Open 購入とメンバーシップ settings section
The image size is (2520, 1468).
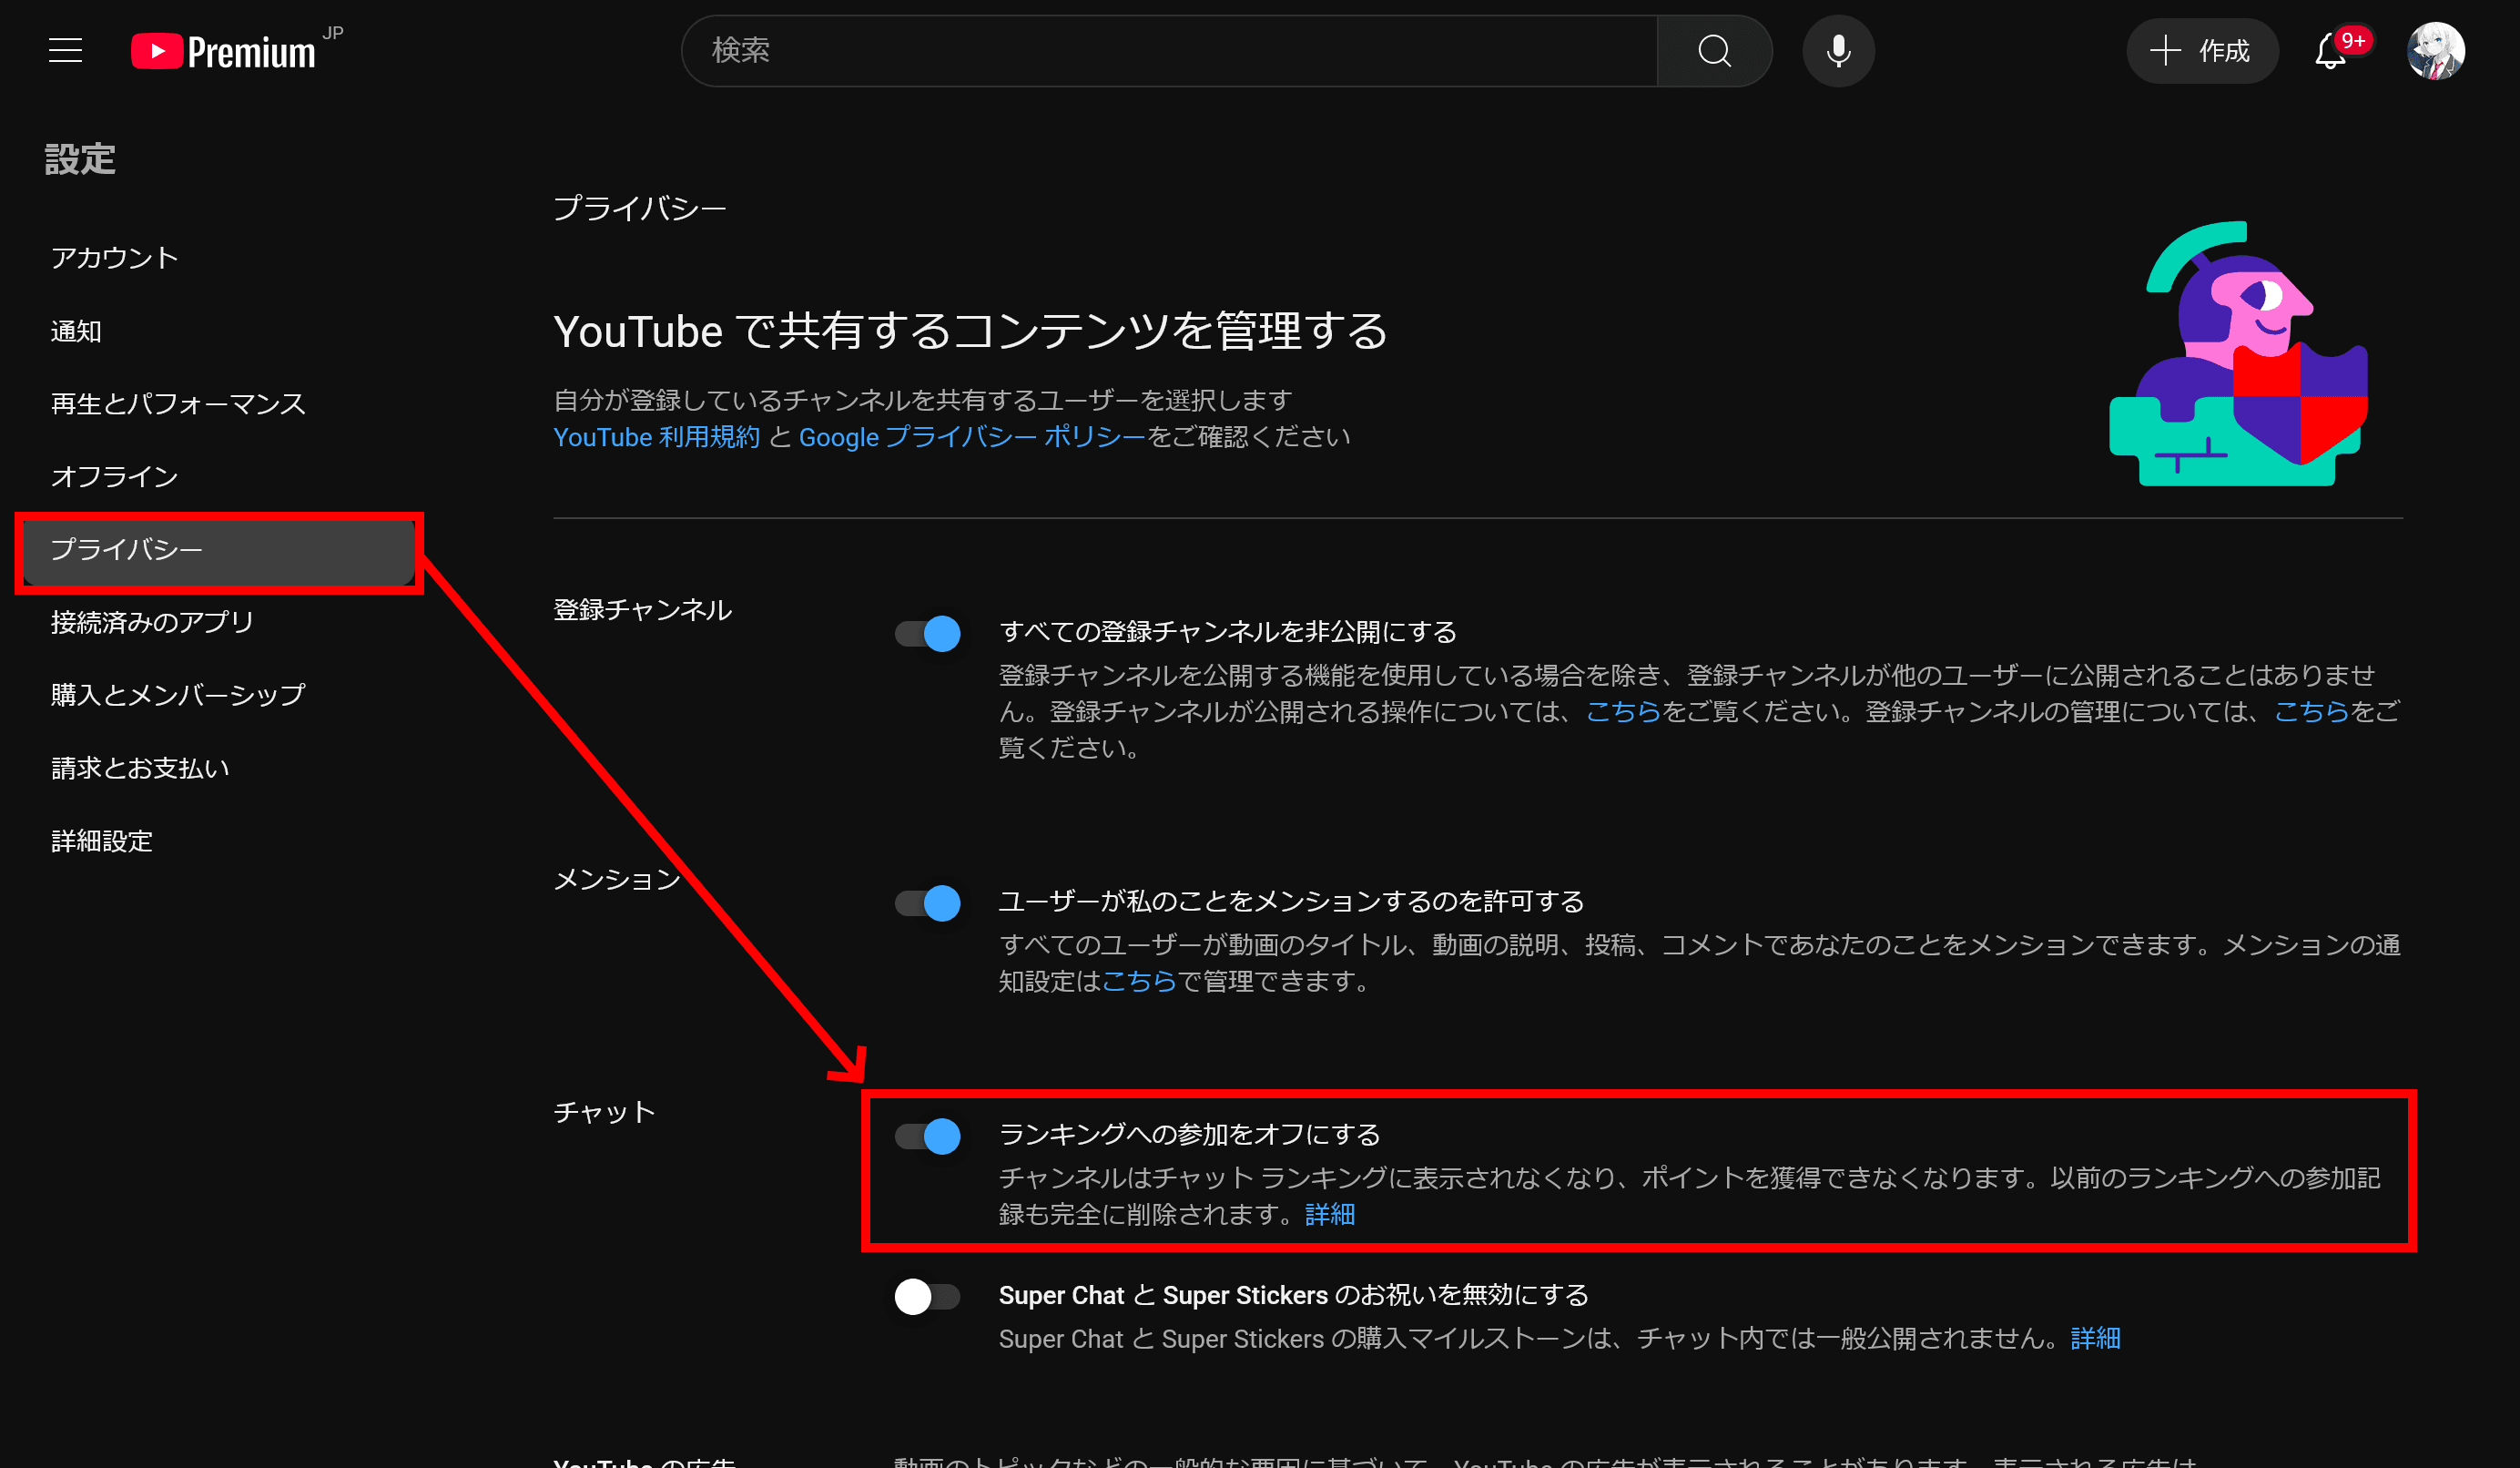click(x=178, y=695)
